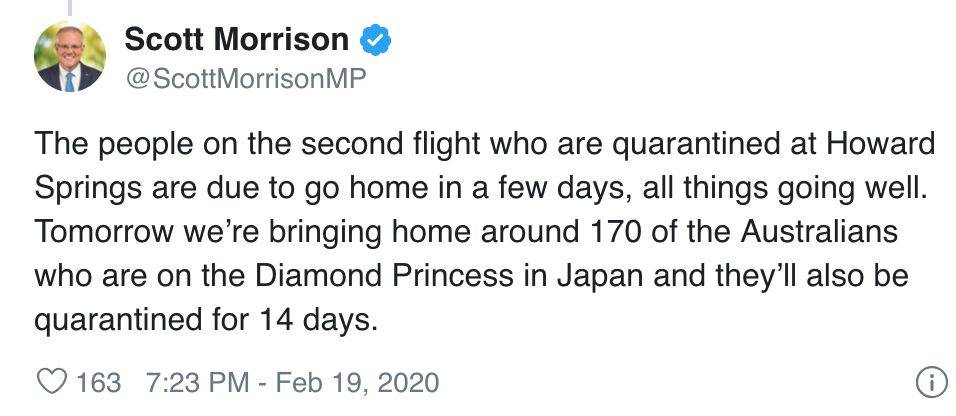This screenshot has height=416, width=956.
Task: Click the heart like icon
Action: tap(51, 382)
